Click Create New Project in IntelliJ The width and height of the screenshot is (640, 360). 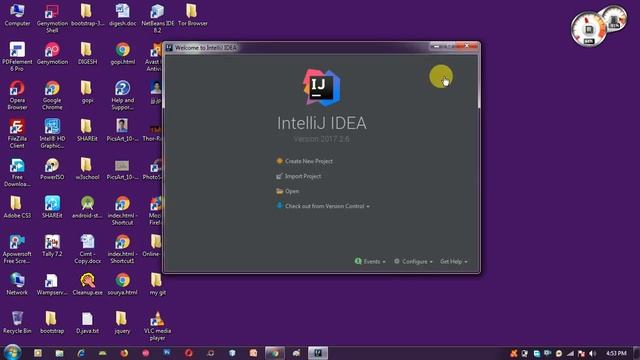pos(309,161)
